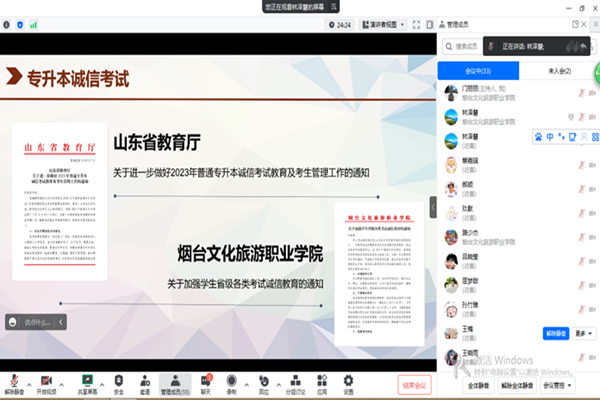Click the 说点什么 chat bubble input
The width and height of the screenshot is (600, 400).
[x=38, y=322]
